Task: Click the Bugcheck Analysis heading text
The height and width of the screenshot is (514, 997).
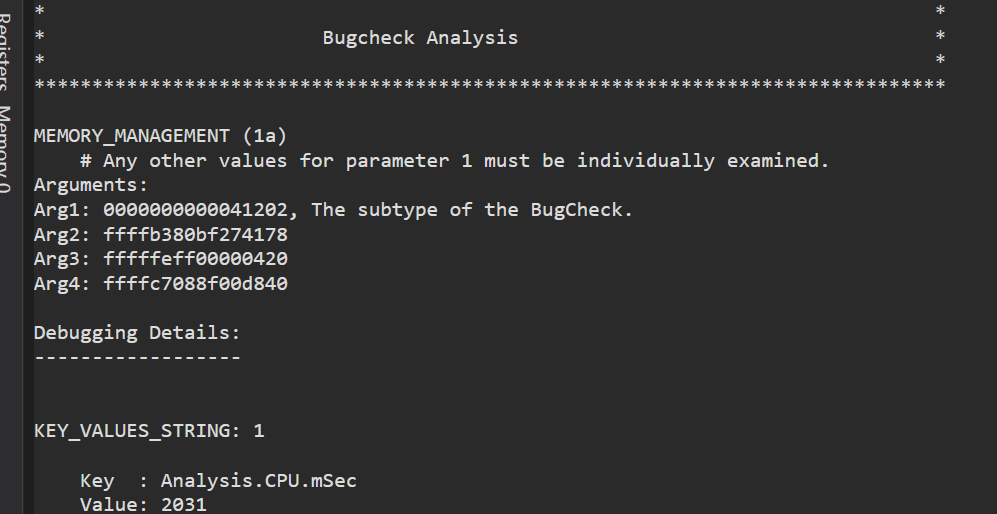Action: pyautogui.click(x=420, y=38)
